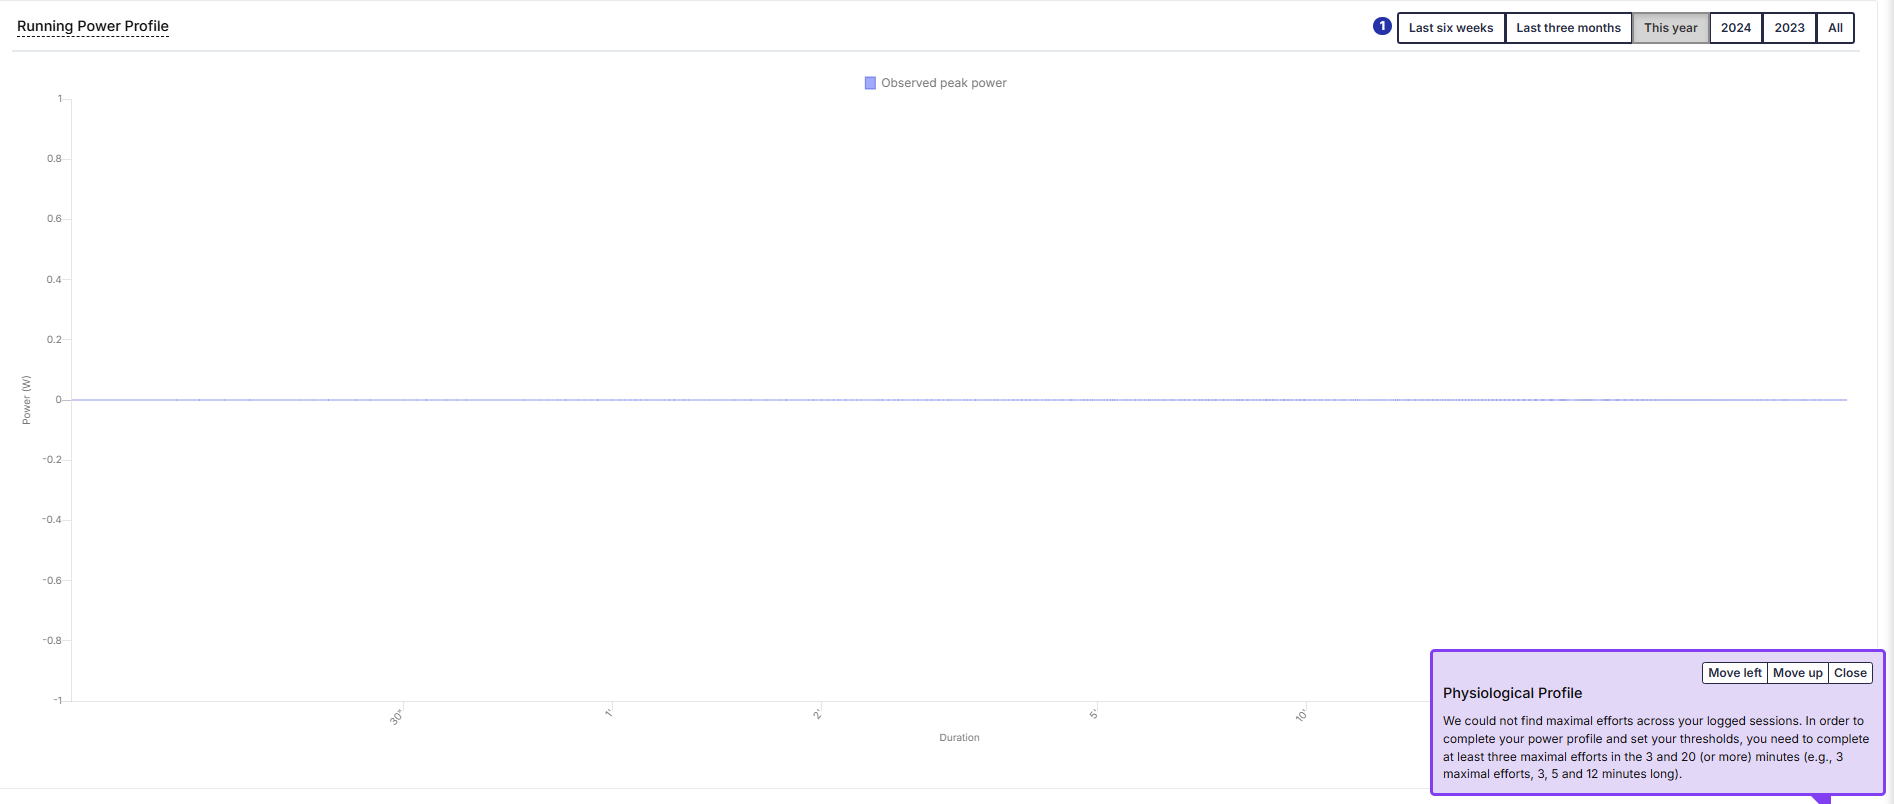
Task: Click the blue number 1 notification badge
Action: coord(1382,27)
